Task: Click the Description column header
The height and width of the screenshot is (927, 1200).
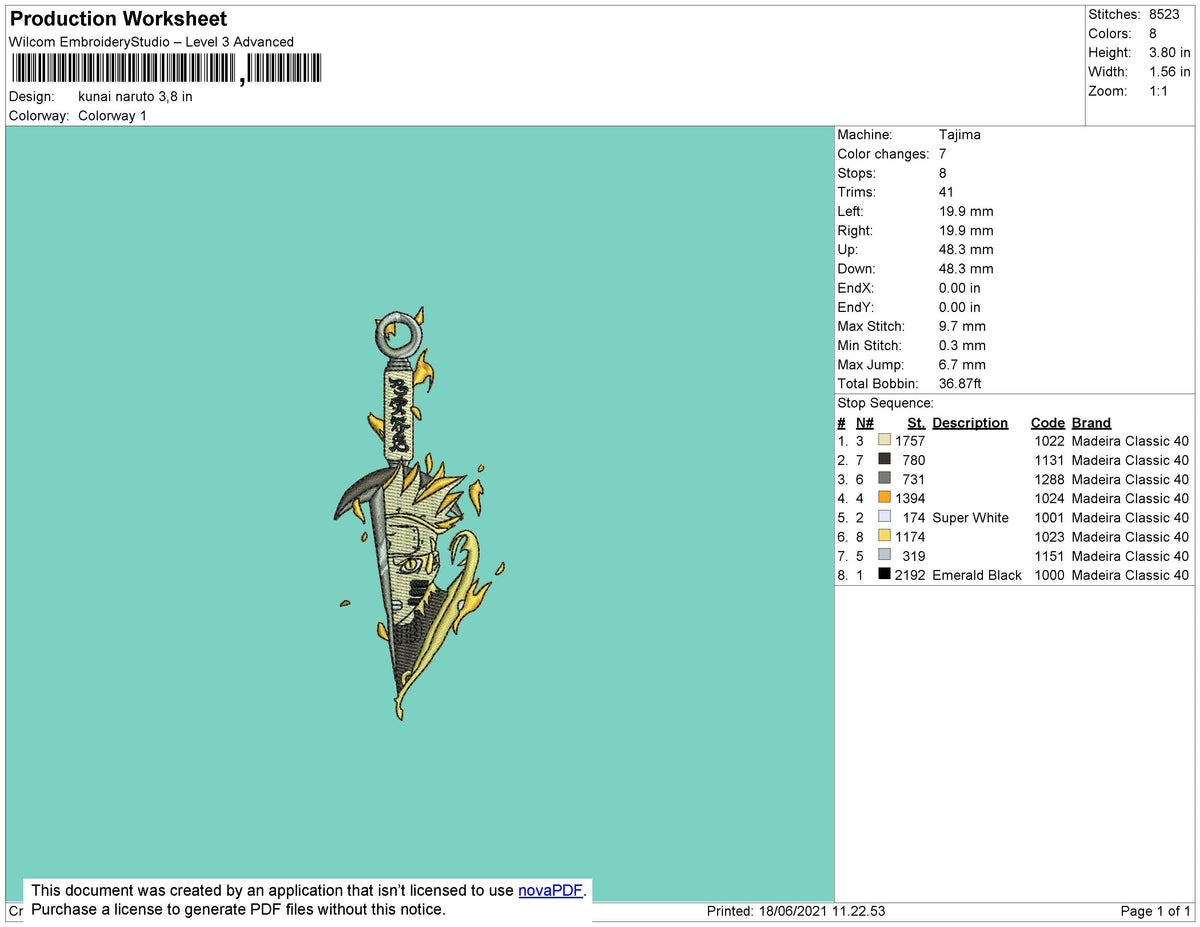Action: coord(970,423)
